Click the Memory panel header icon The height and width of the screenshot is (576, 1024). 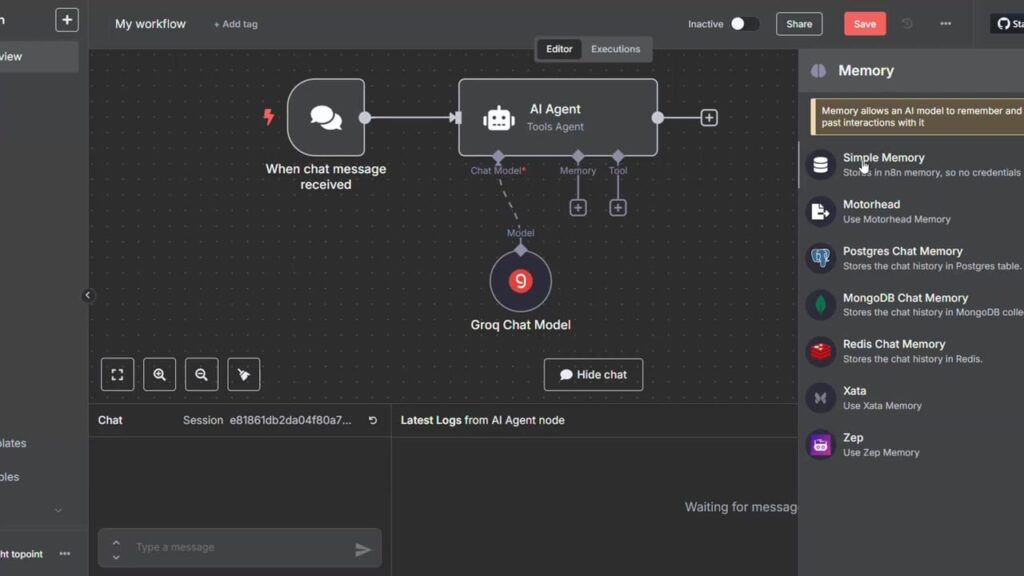point(818,71)
